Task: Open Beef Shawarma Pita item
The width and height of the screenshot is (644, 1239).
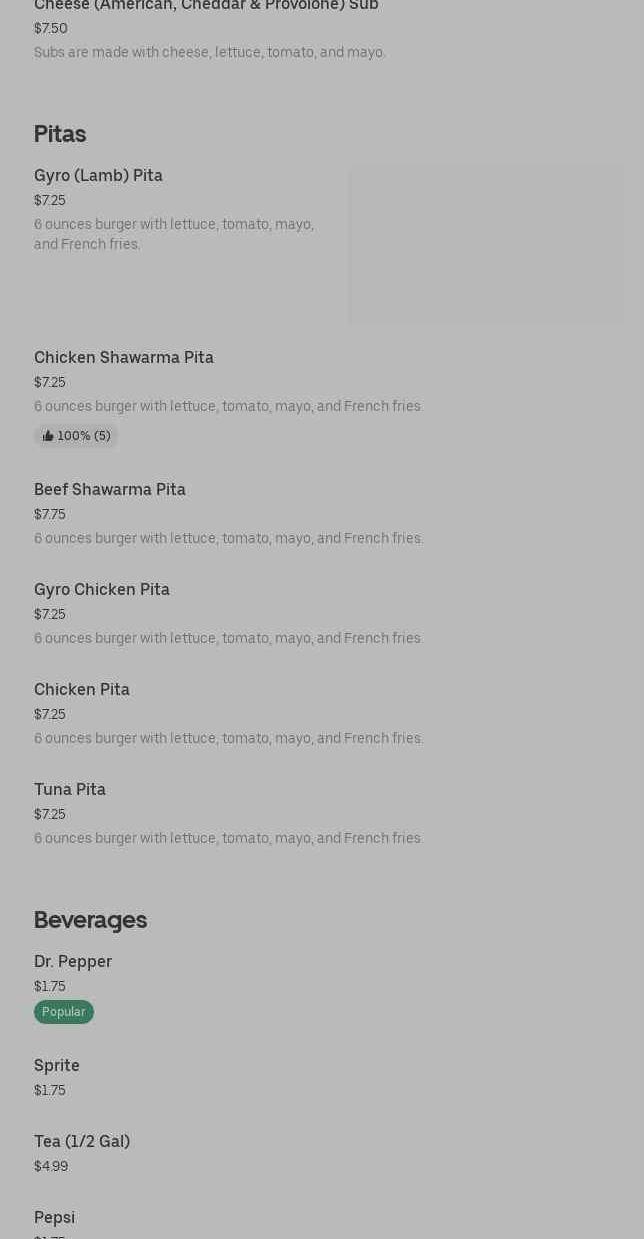Action: tap(110, 490)
